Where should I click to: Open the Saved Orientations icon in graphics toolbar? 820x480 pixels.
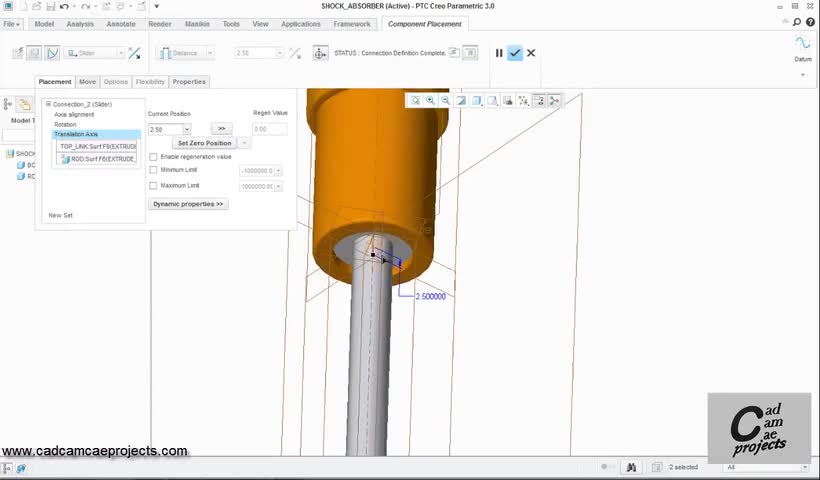pyautogui.click(x=493, y=100)
